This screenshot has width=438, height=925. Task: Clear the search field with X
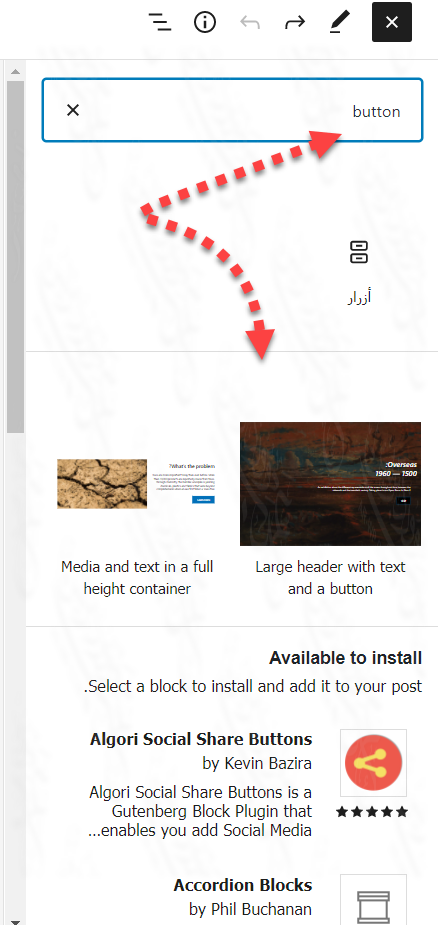tap(73, 110)
